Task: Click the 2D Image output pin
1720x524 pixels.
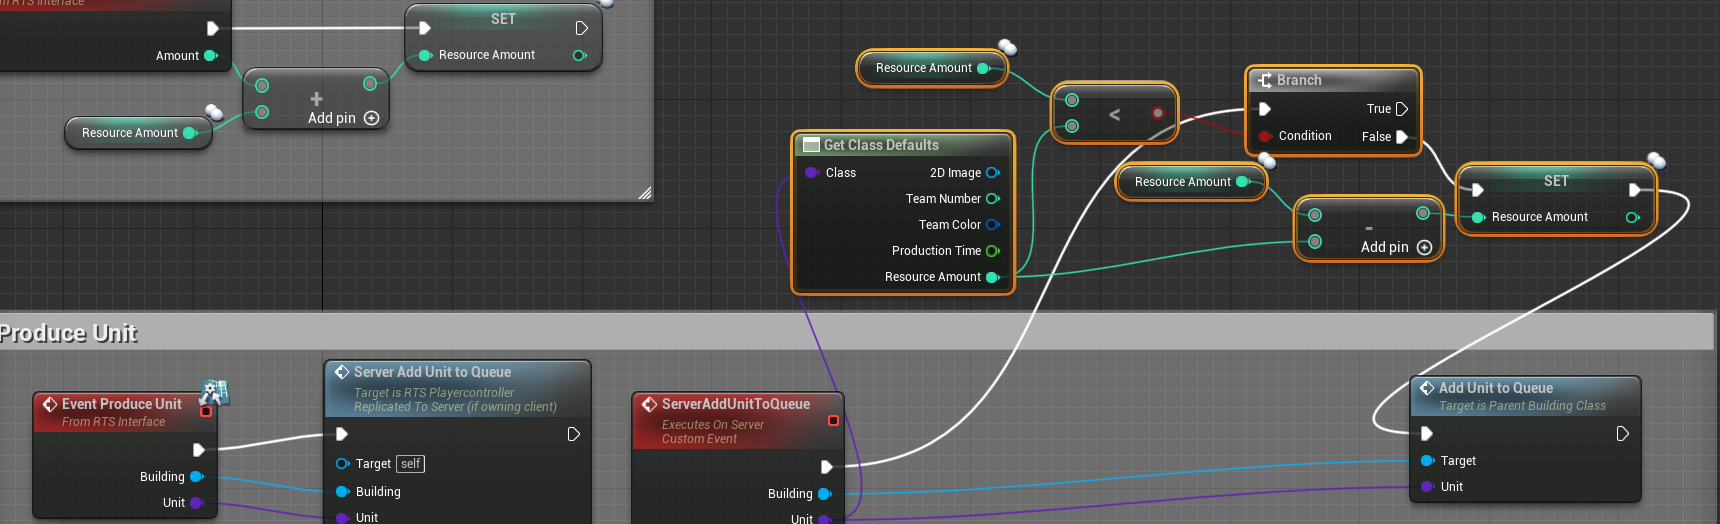Action: pos(992,173)
